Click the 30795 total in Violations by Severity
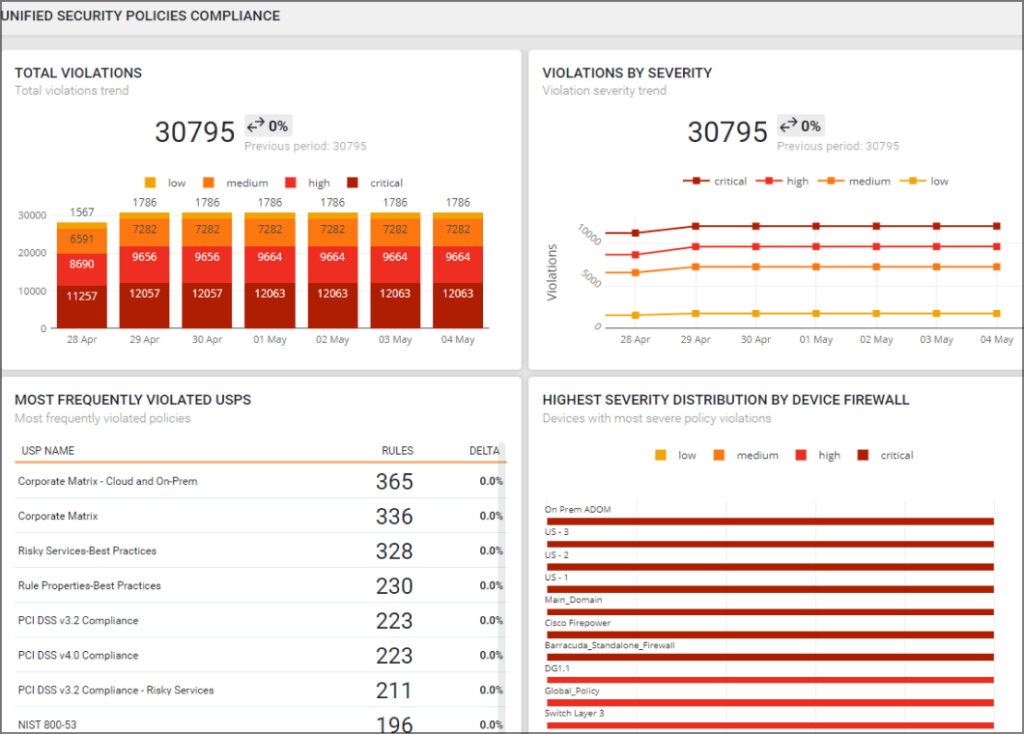Viewport: 1024px width, 734px height. pos(728,132)
